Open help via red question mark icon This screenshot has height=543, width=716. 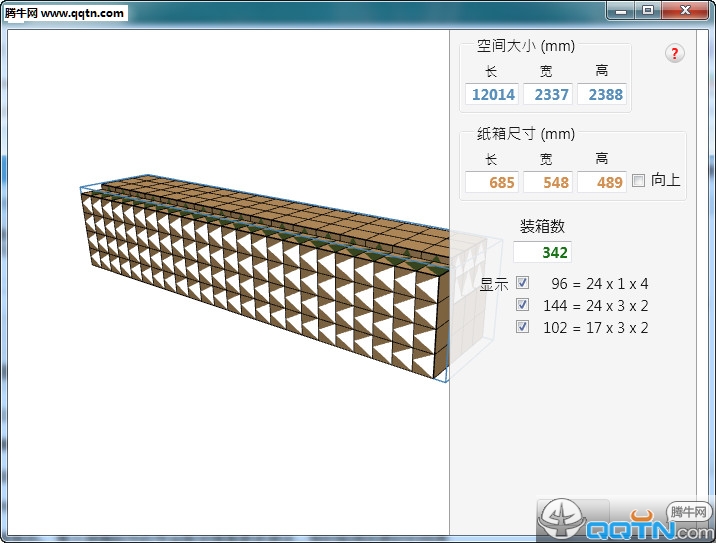click(x=674, y=53)
